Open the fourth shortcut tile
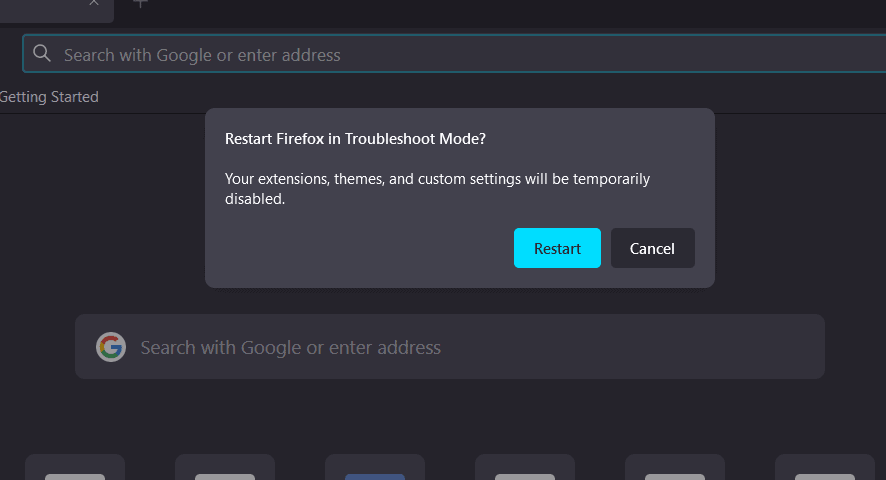886x480 pixels. pyautogui.click(x=525, y=469)
